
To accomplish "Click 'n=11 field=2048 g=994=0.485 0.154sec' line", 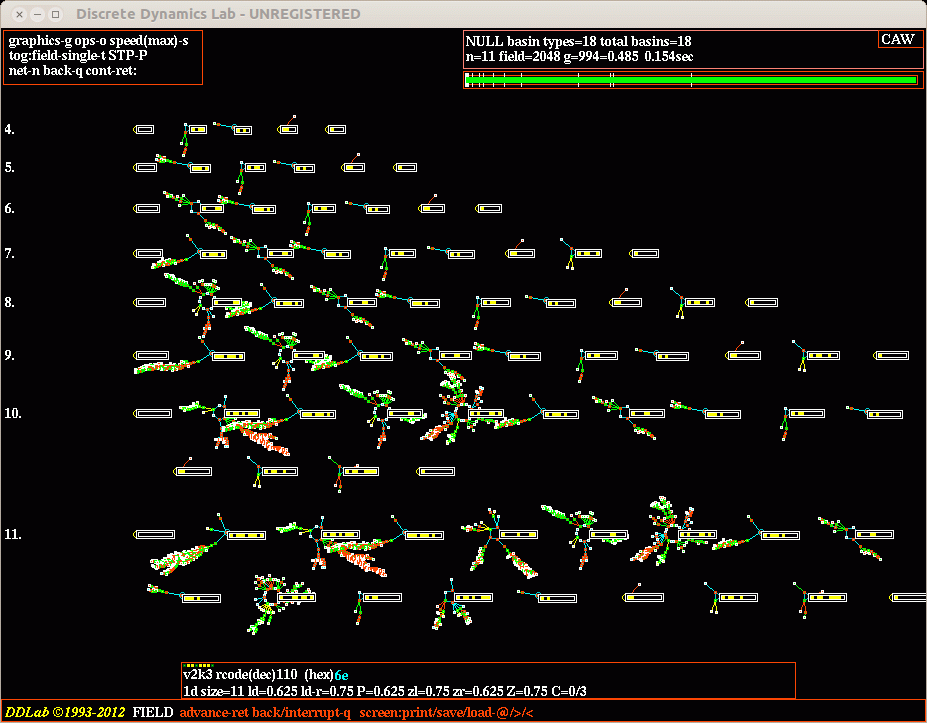I will tap(579, 57).
